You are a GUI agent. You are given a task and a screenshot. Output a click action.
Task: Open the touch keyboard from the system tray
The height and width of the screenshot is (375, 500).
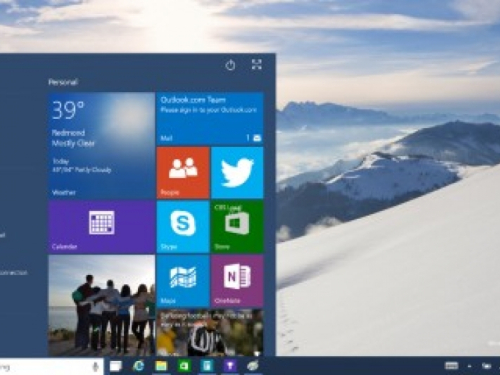click(x=451, y=366)
